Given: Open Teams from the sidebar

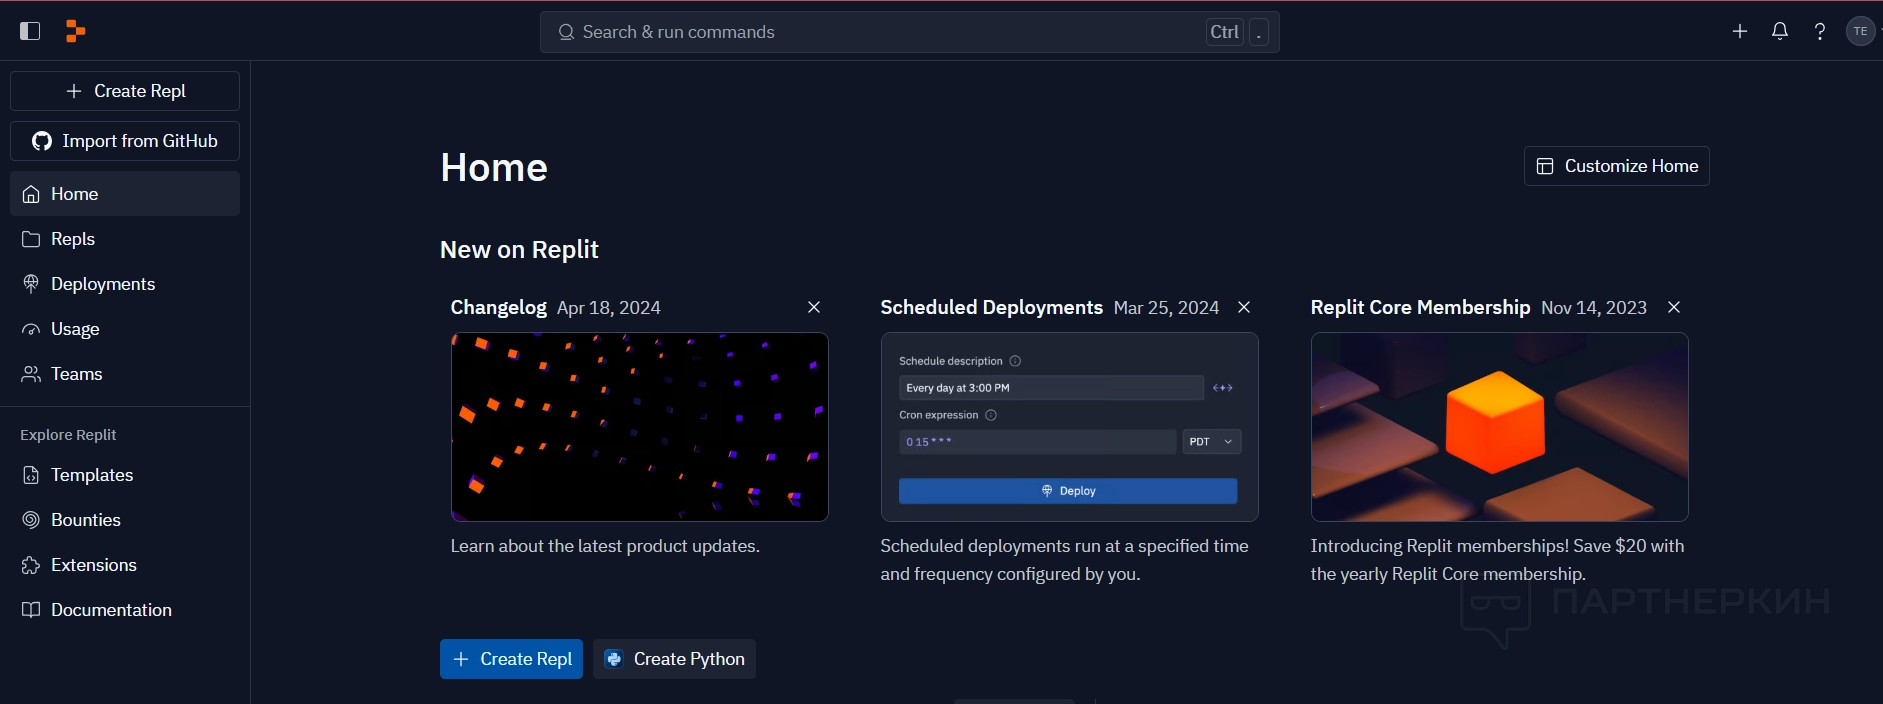Looking at the screenshot, I should pos(76,374).
